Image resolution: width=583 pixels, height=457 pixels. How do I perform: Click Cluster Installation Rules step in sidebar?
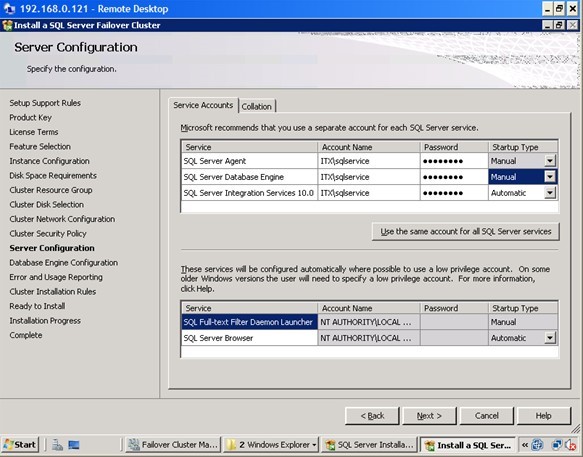point(53,292)
